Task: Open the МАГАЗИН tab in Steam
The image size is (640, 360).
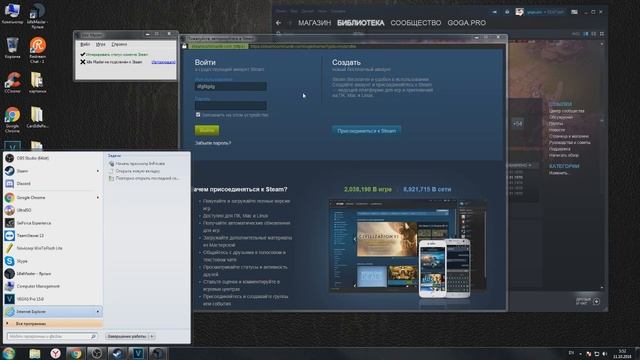Action: (314, 23)
